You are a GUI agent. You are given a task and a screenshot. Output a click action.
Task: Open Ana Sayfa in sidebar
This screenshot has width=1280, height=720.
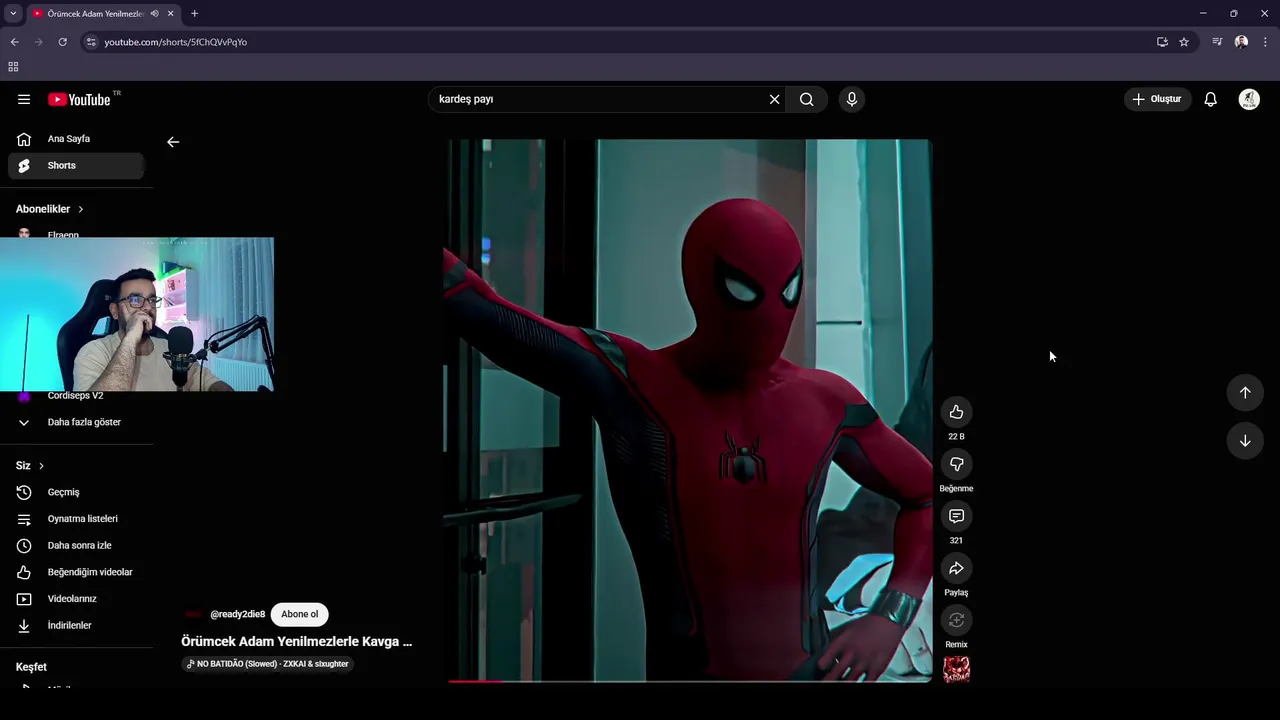pos(76,139)
